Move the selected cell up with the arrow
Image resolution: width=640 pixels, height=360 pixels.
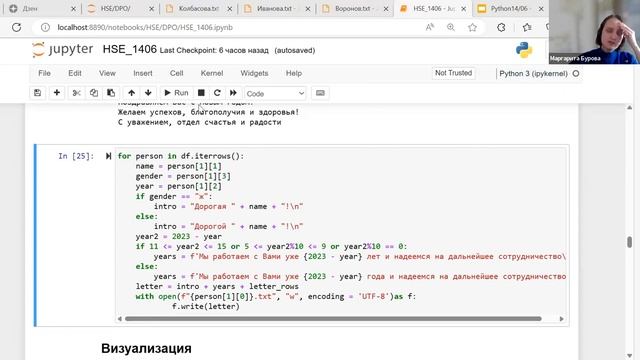point(131,93)
